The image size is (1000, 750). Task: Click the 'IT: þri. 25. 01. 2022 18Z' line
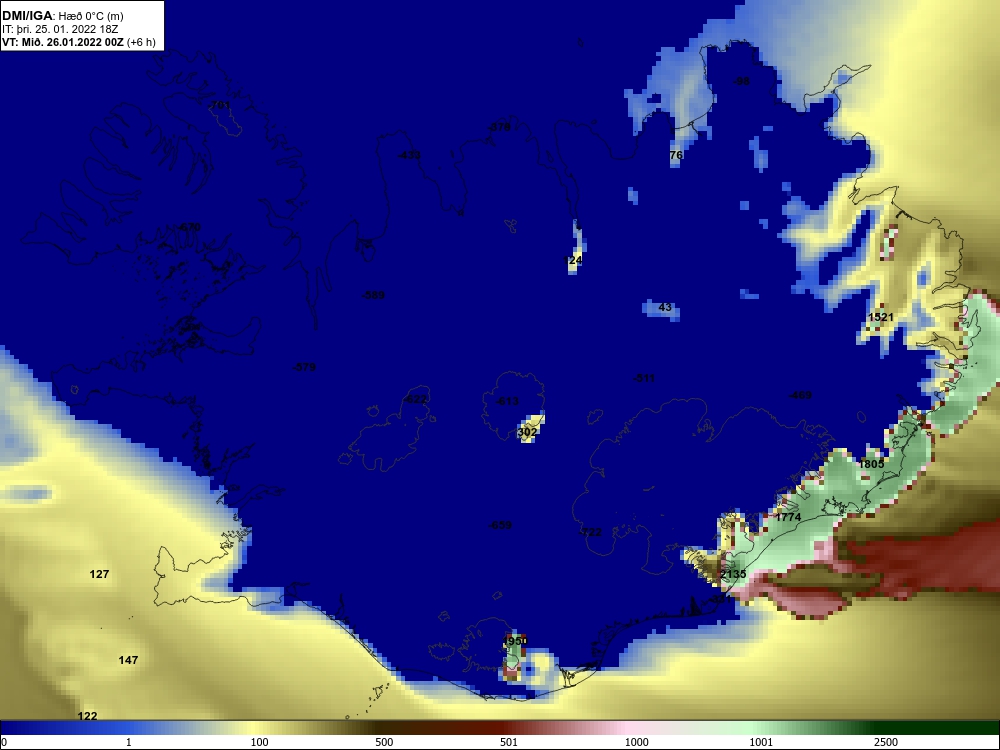(x=60, y=29)
